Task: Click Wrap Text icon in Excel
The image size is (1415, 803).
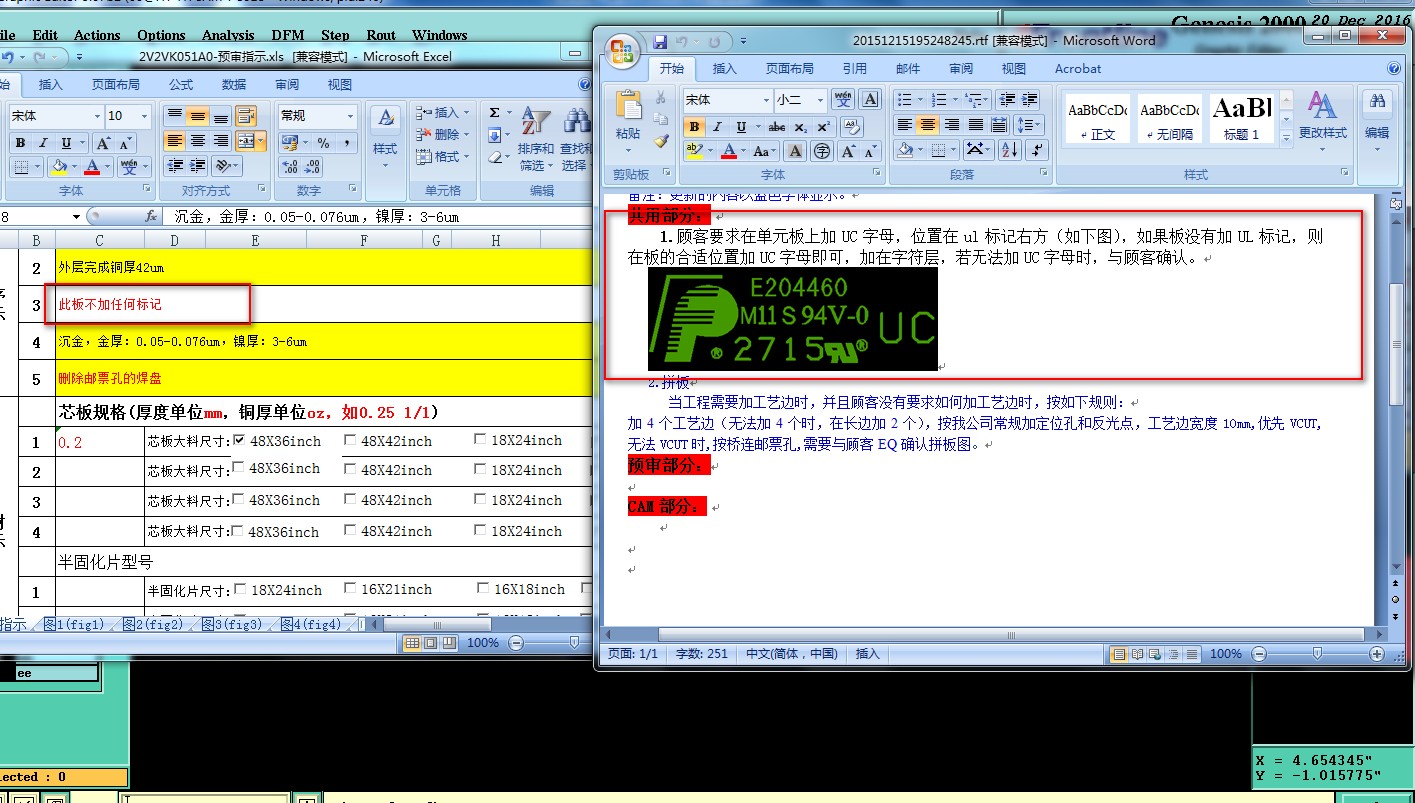Action: coord(246,116)
